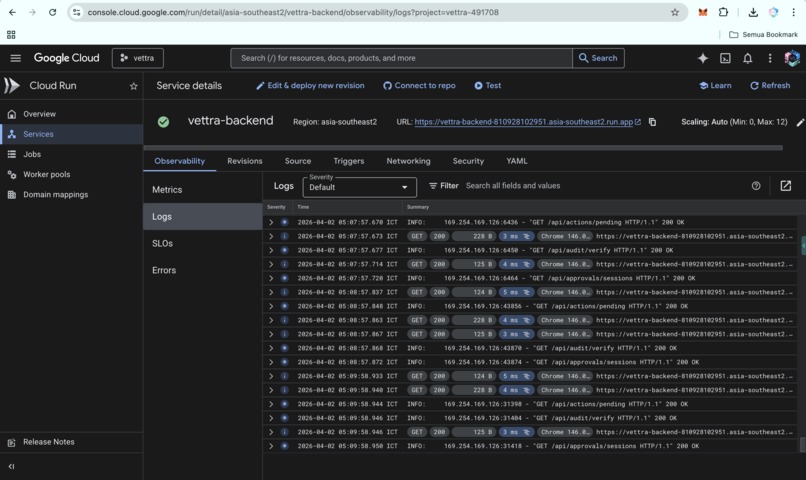Viewport: 806px width, 480px height.
Task: Expand the 05:07:57.714 log entry
Action: 271,264
